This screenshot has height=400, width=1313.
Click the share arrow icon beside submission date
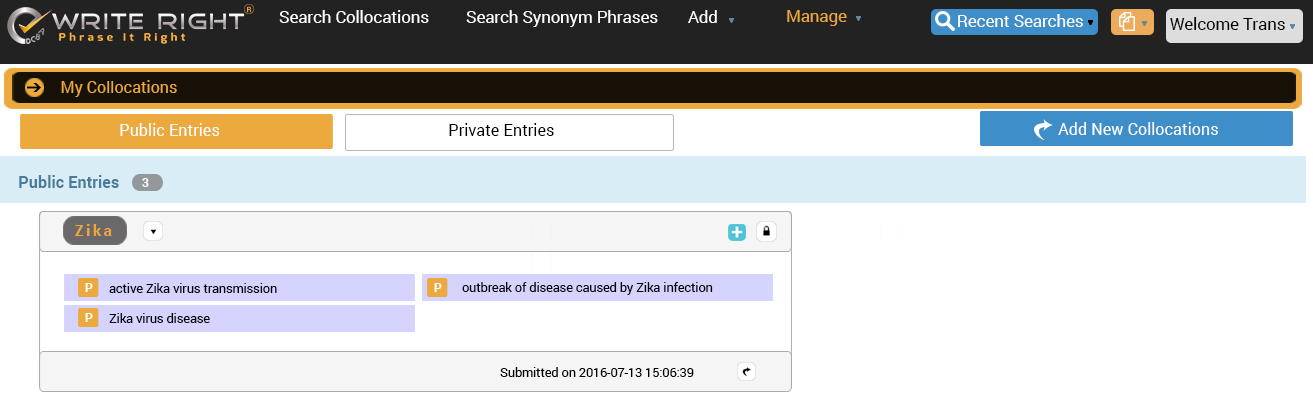point(747,372)
